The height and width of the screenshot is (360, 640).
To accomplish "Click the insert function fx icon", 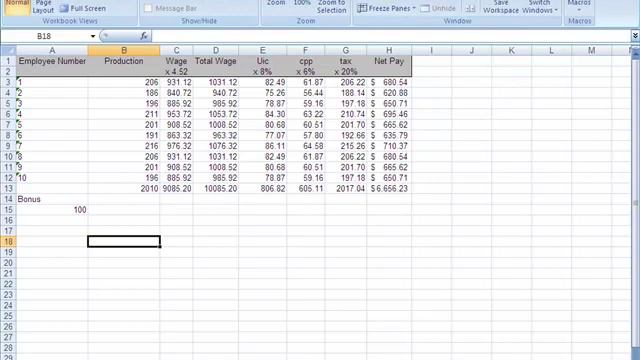I will click(x=144, y=36).
